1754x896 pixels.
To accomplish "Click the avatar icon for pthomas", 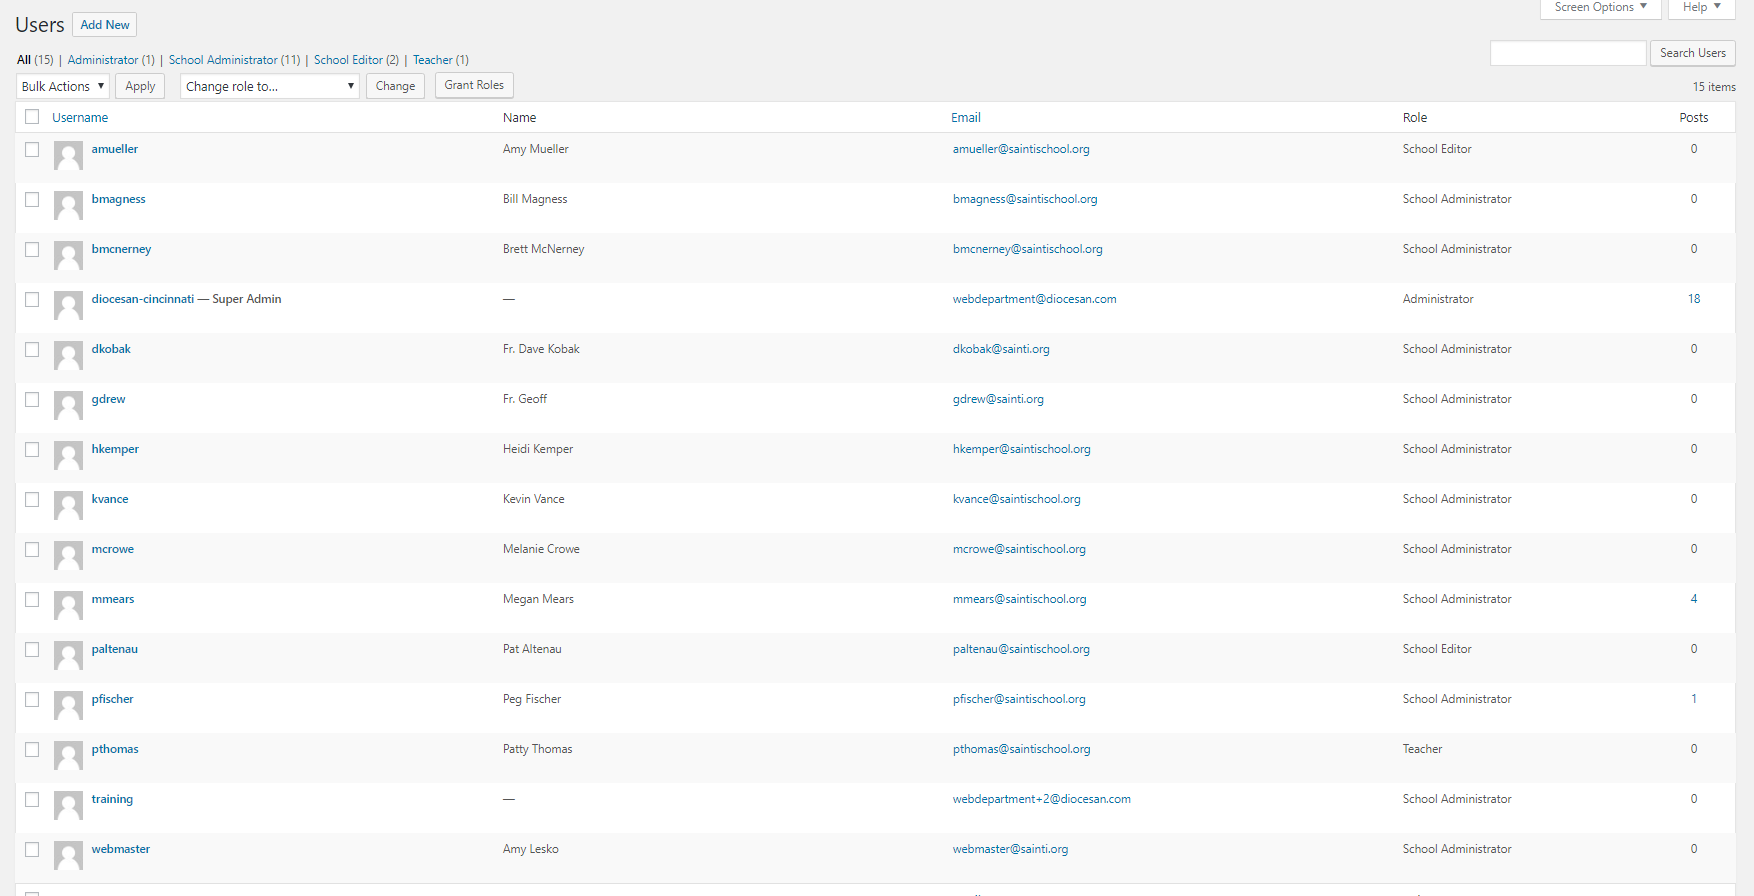I will [x=68, y=755].
